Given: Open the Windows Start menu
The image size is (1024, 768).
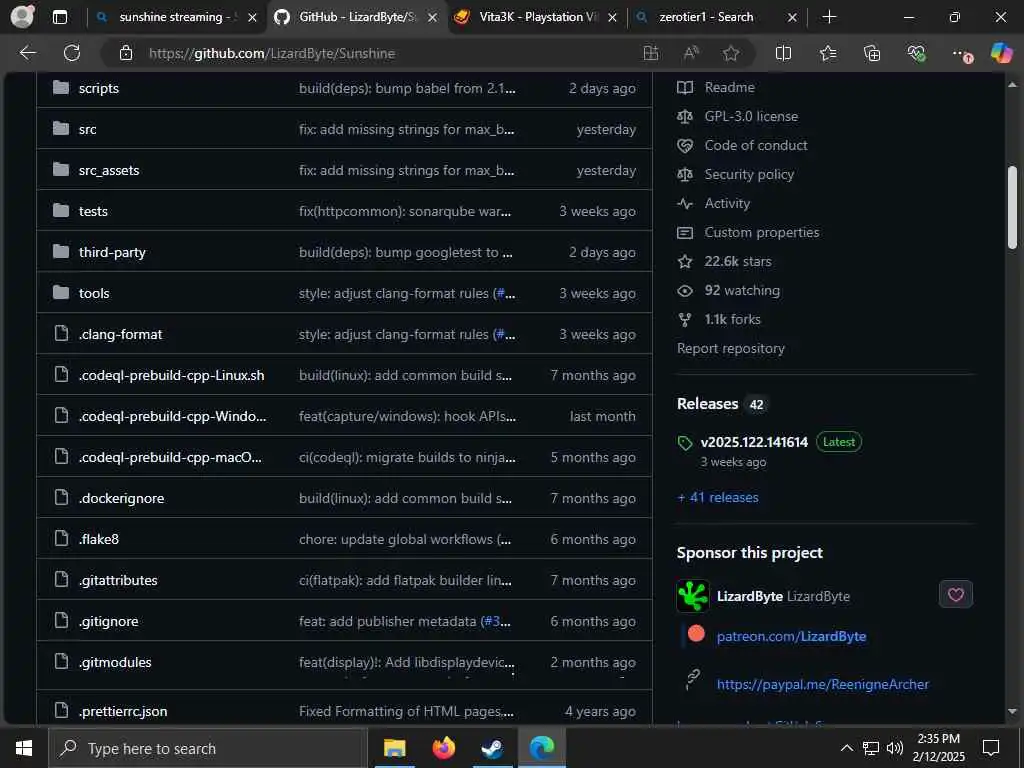Looking at the screenshot, I should (x=24, y=748).
